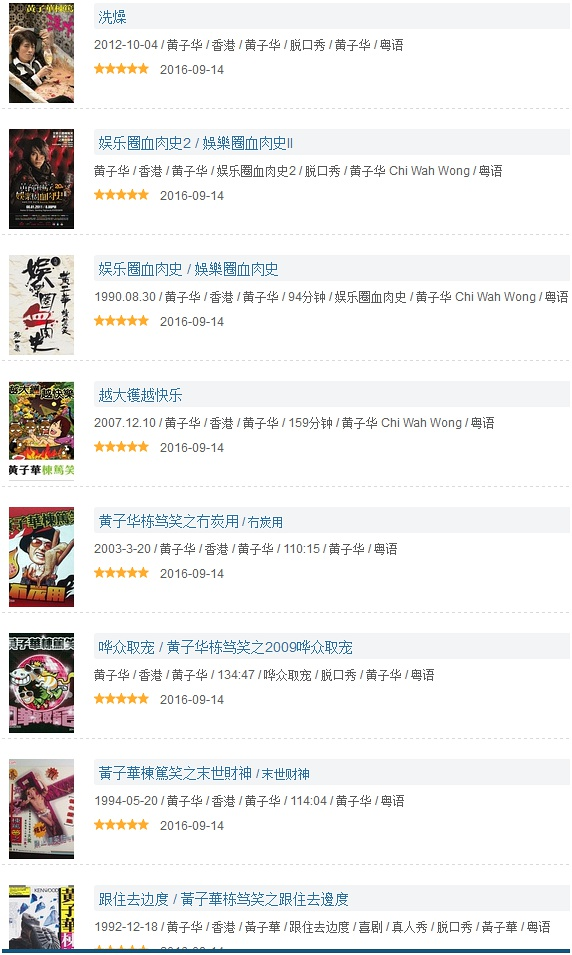572x955 pixels.
Task: Click the 娱乐圈血肉史2 red poster thumbnail
Action: (41, 179)
